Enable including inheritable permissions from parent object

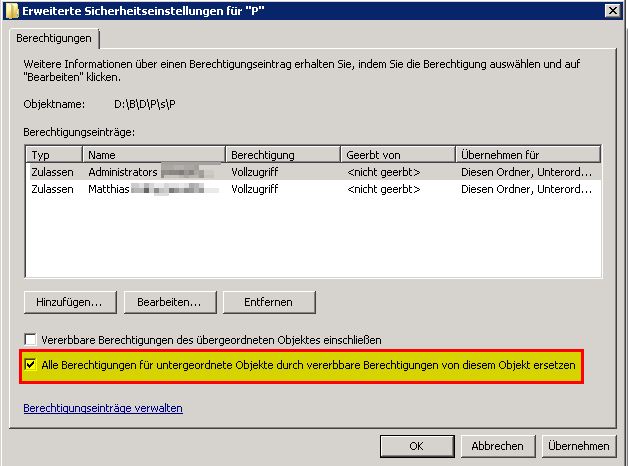point(31,340)
